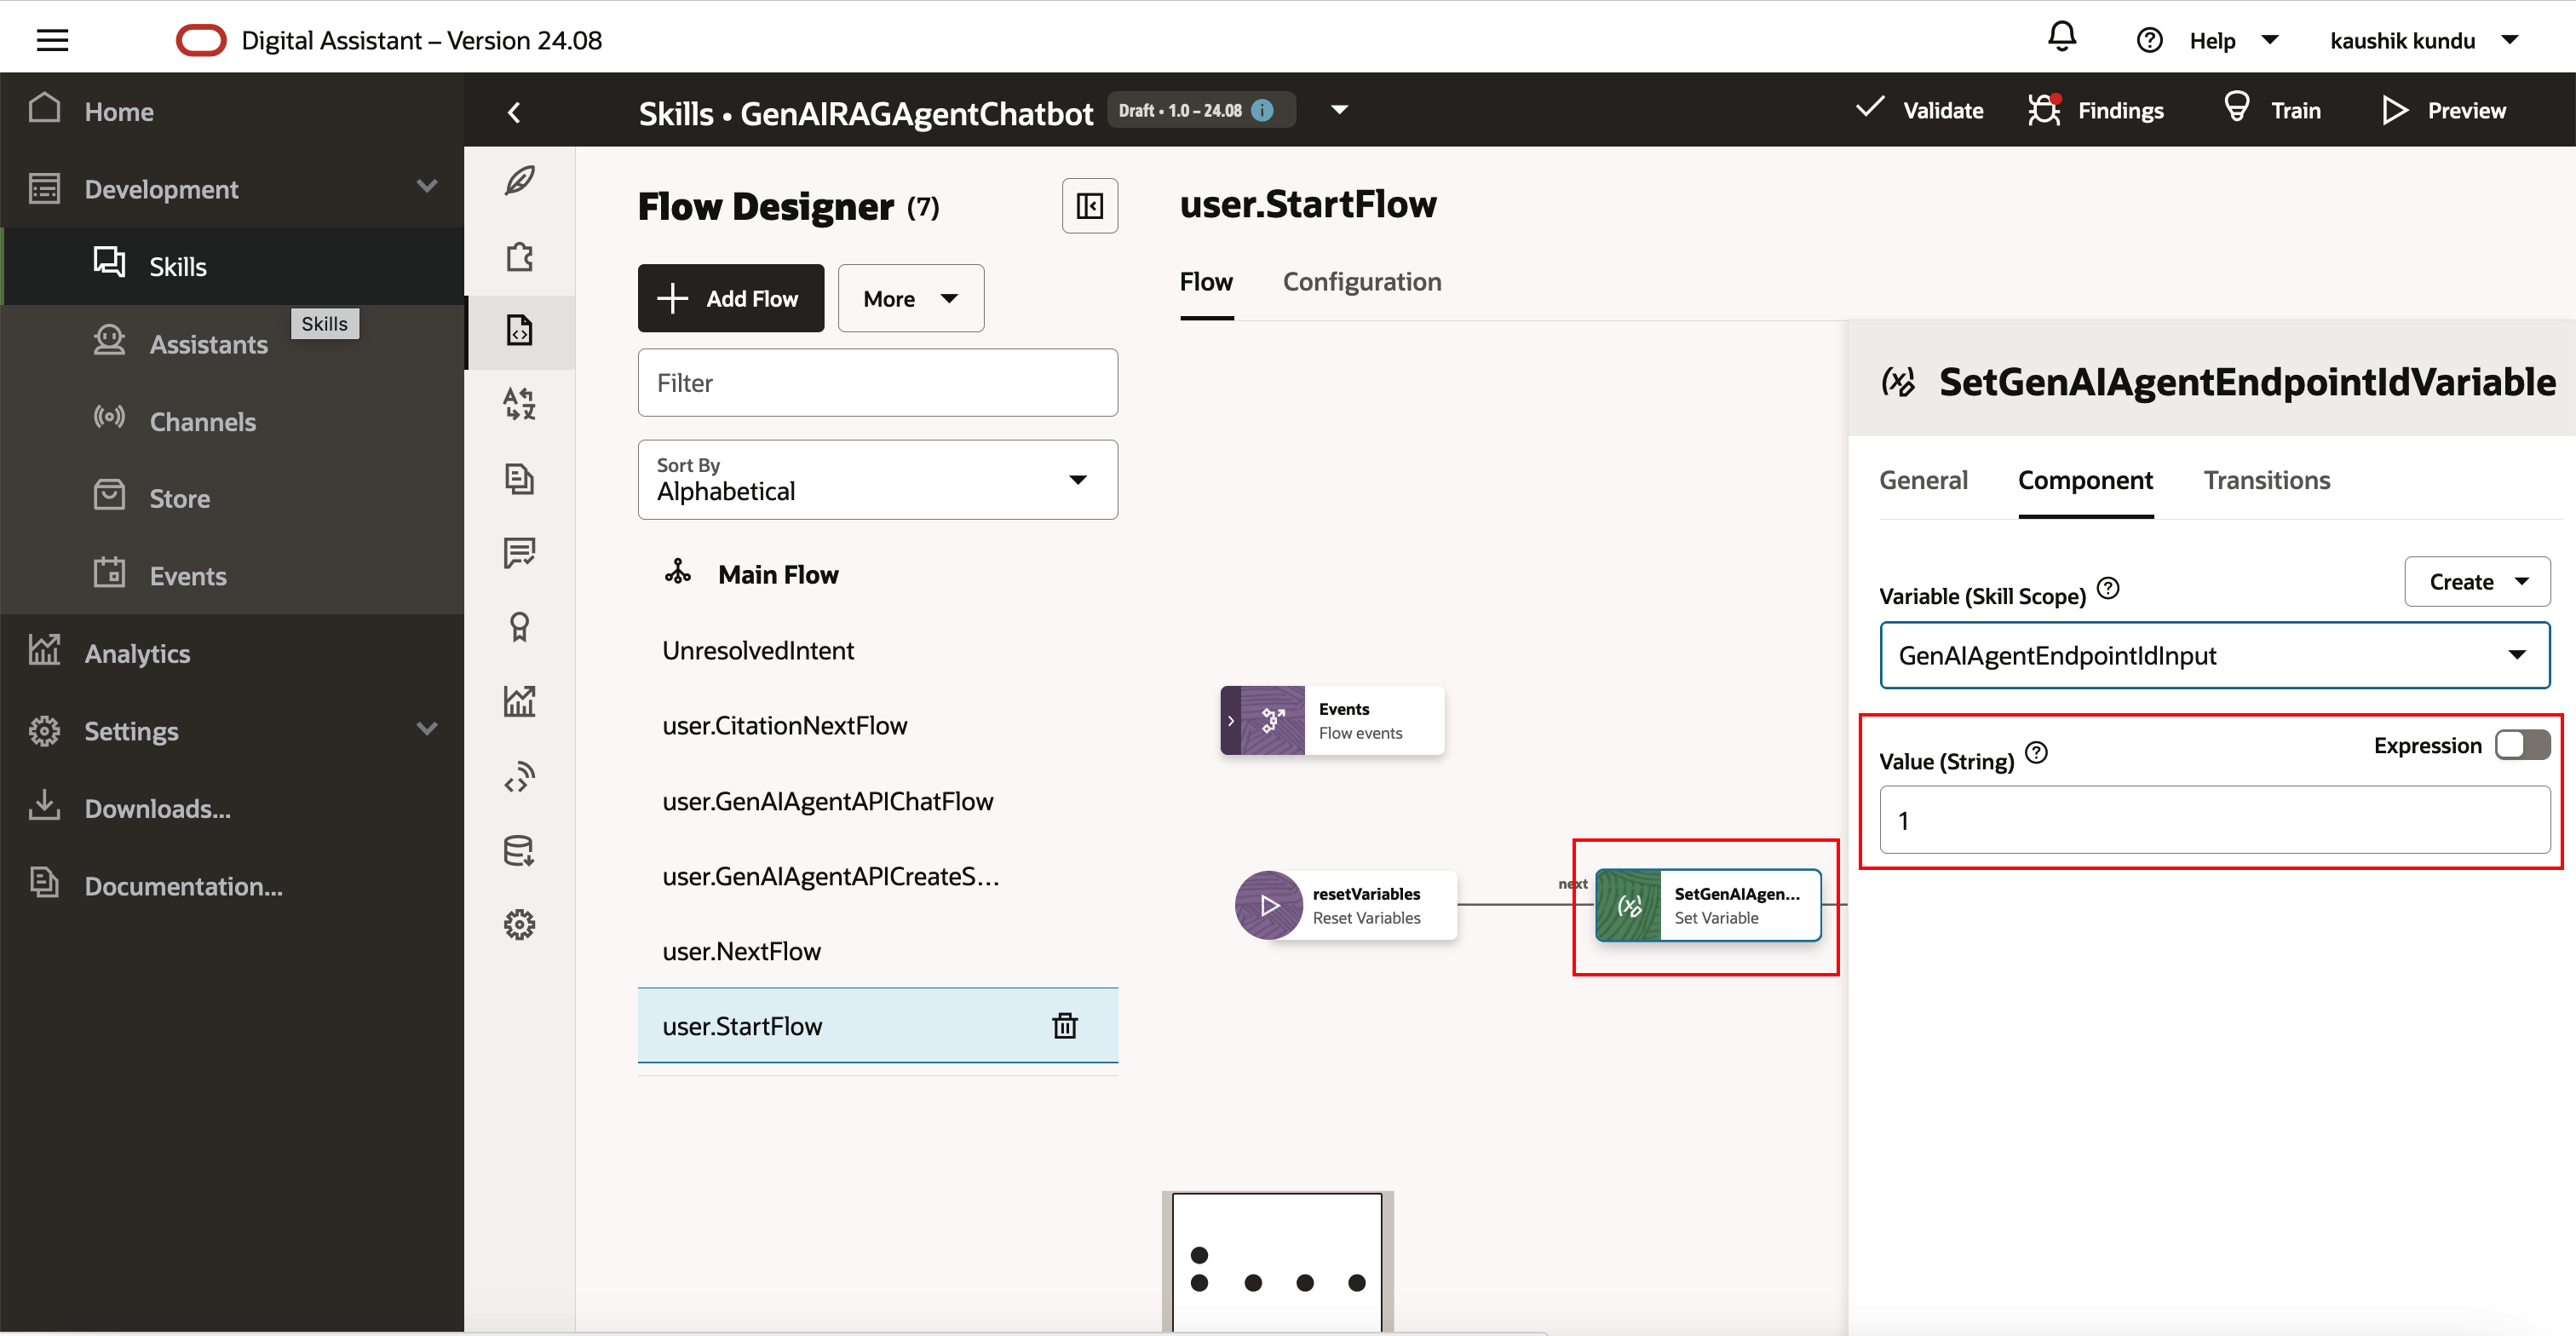Expand the Create variable dropdown button
2576x1336 pixels.
click(x=2476, y=582)
